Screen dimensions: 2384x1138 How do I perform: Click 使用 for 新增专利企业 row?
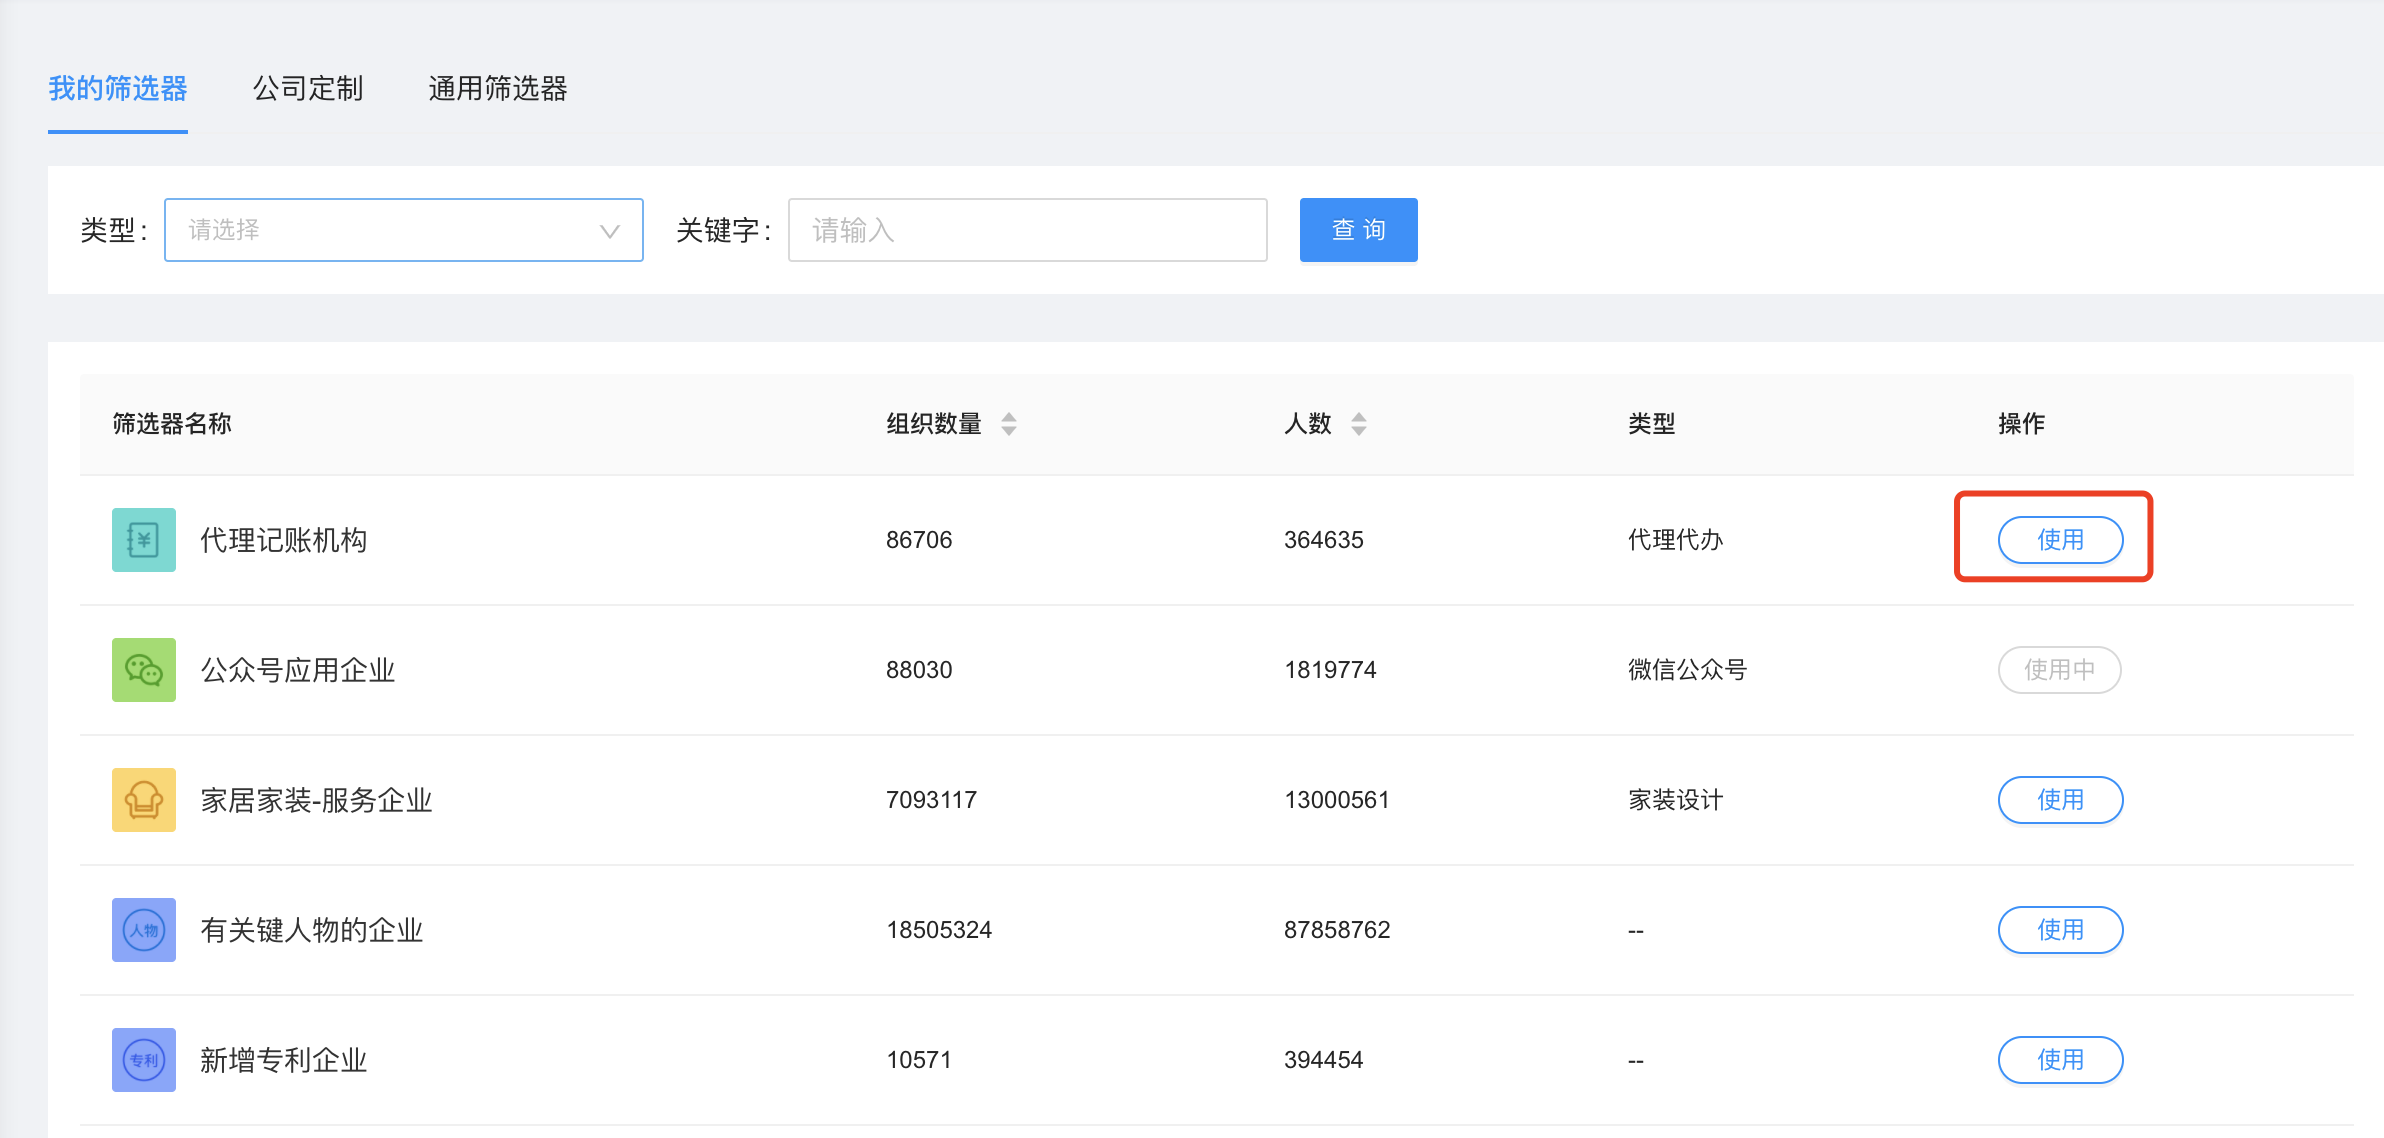point(2060,1060)
